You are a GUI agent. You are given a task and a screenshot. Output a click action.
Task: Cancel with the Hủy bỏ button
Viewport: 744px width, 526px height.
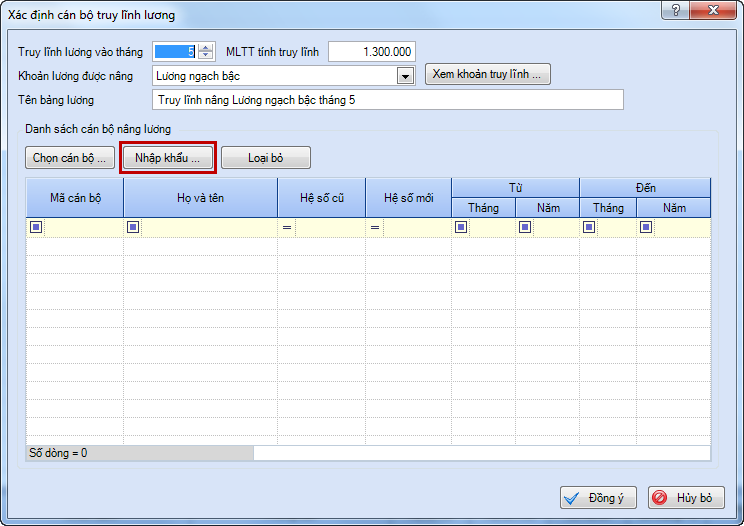coord(686,498)
